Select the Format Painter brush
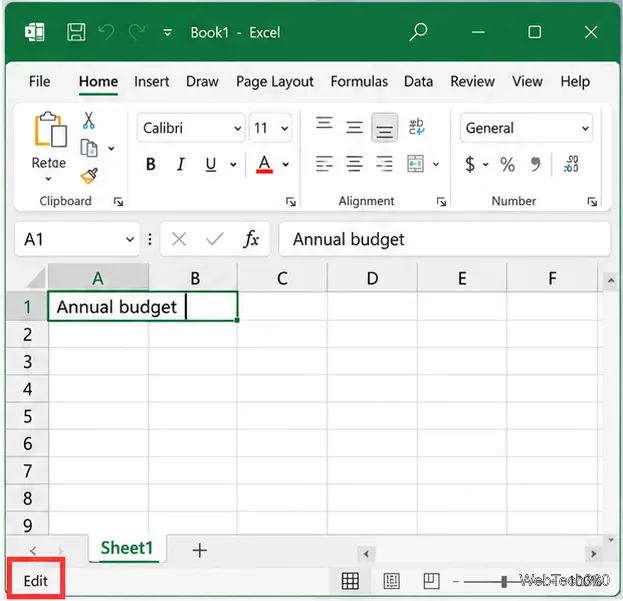This screenshot has width=623, height=601. pyautogui.click(x=89, y=176)
